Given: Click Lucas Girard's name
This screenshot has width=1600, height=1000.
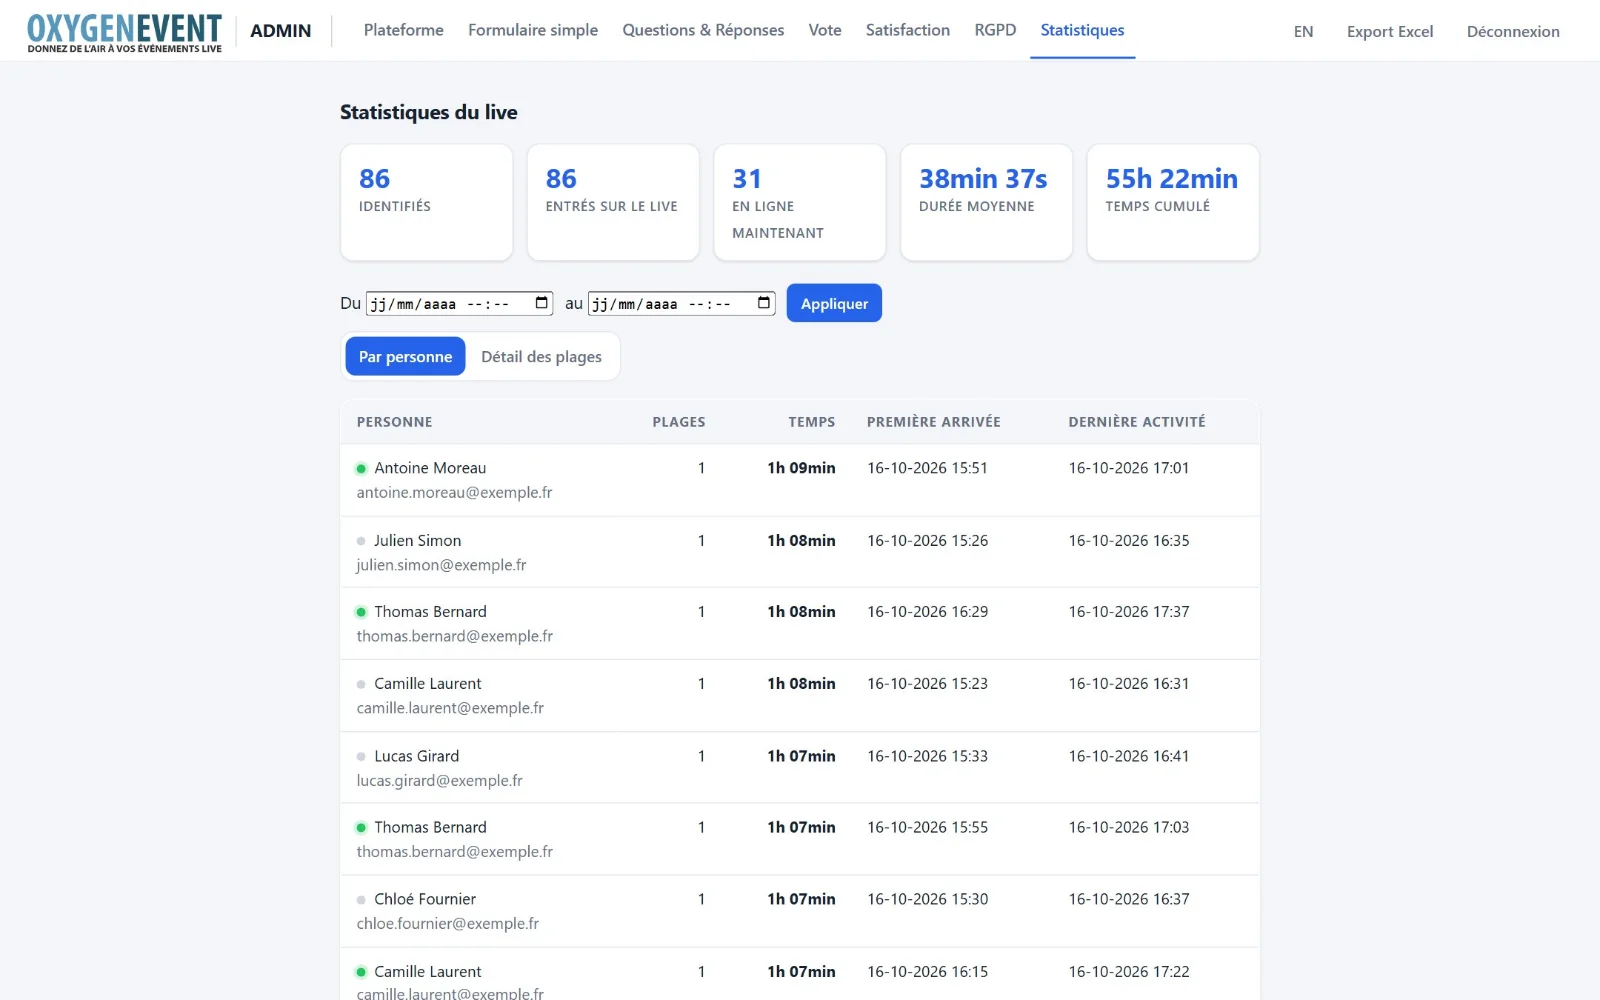Looking at the screenshot, I should 416,756.
